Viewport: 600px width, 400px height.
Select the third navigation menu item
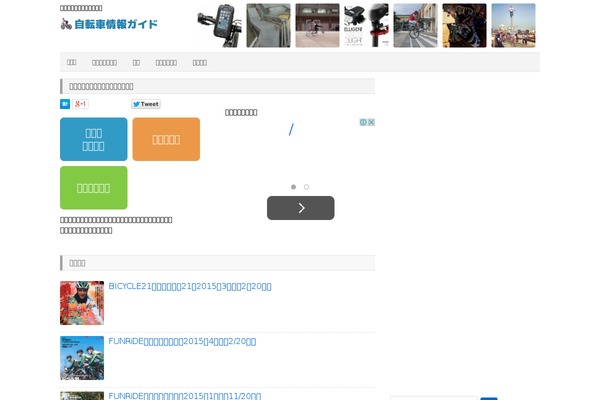pos(136,62)
